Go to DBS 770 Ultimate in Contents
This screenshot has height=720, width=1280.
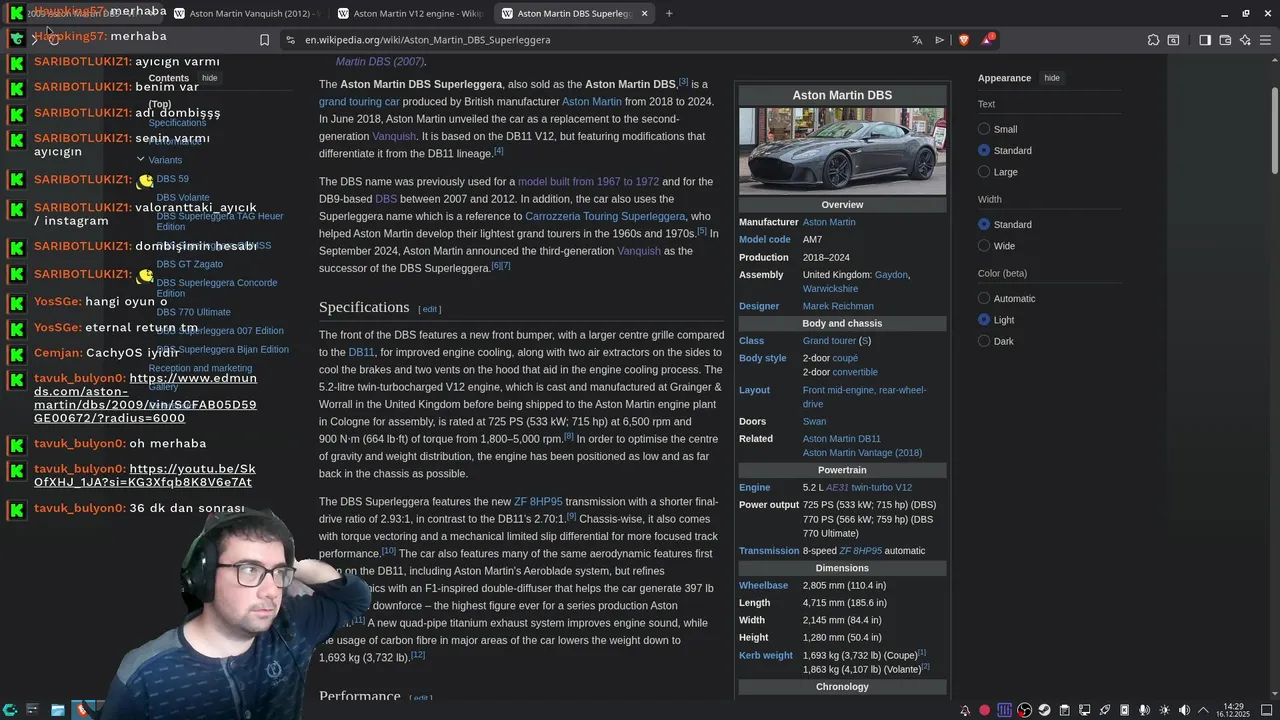pyautogui.click(x=193, y=312)
